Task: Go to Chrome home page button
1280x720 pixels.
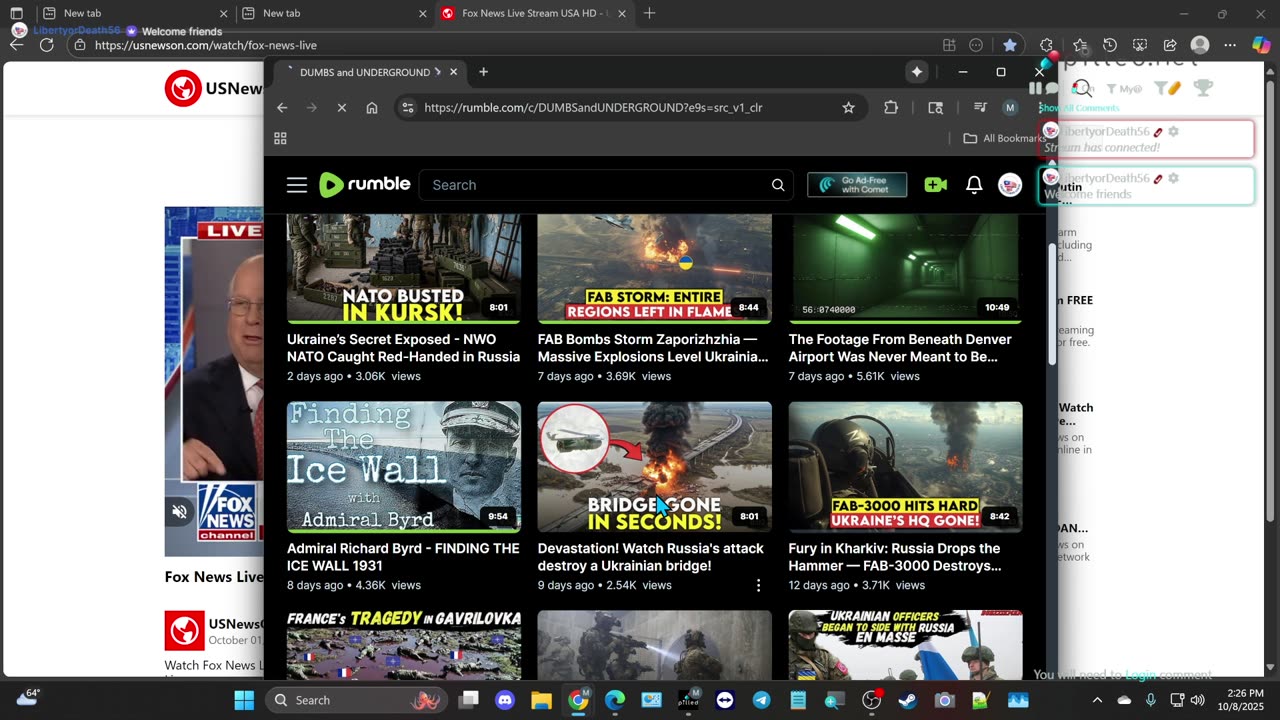Action: pyautogui.click(x=372, y=108)
